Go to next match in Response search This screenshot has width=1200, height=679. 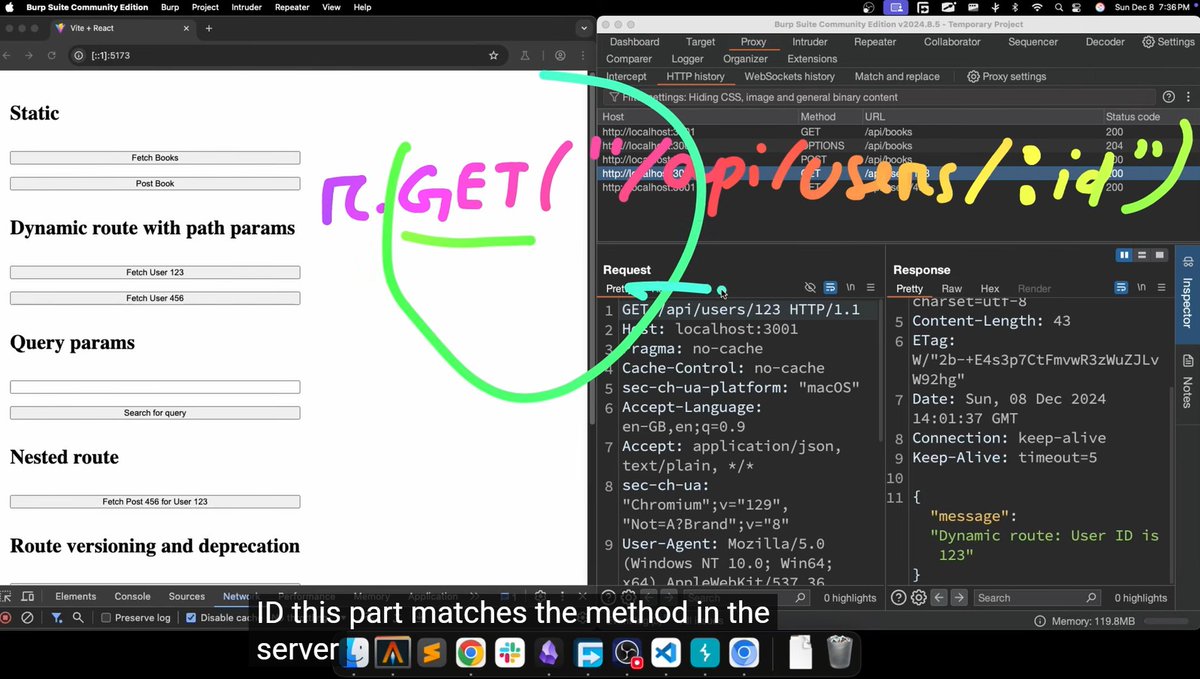pyautogui.click(x=959, y=597)
